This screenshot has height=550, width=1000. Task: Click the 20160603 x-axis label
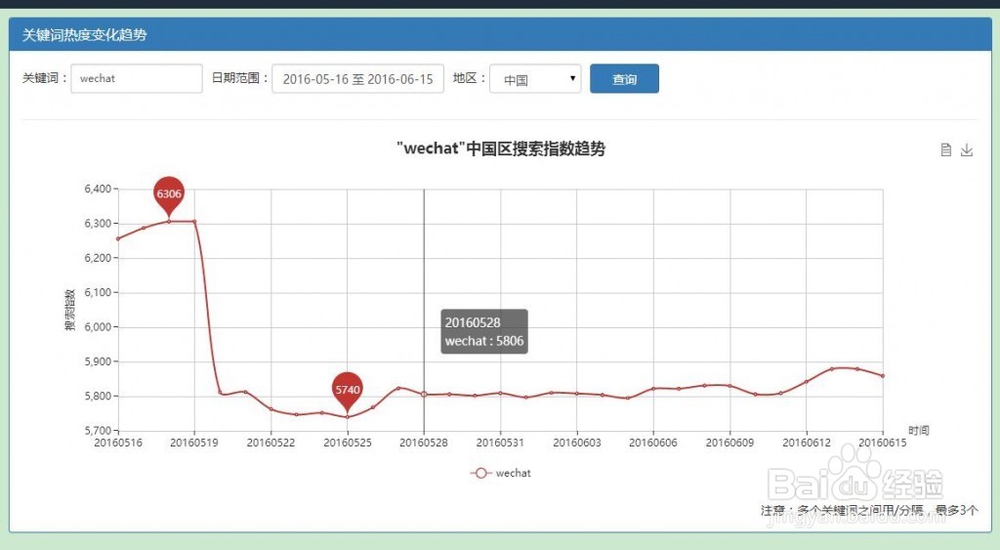(x=577, y=443)
